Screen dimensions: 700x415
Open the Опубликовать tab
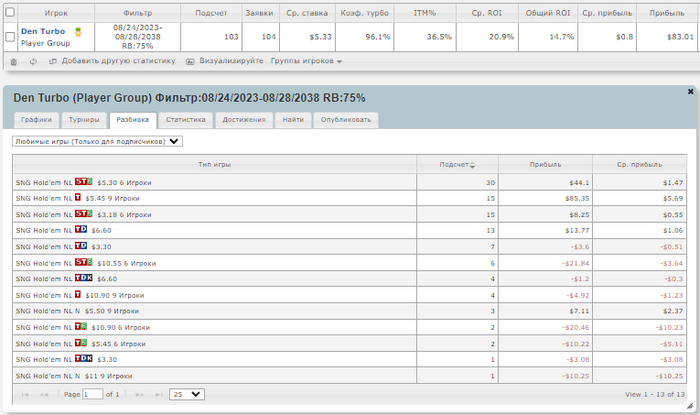pos(346,120)
